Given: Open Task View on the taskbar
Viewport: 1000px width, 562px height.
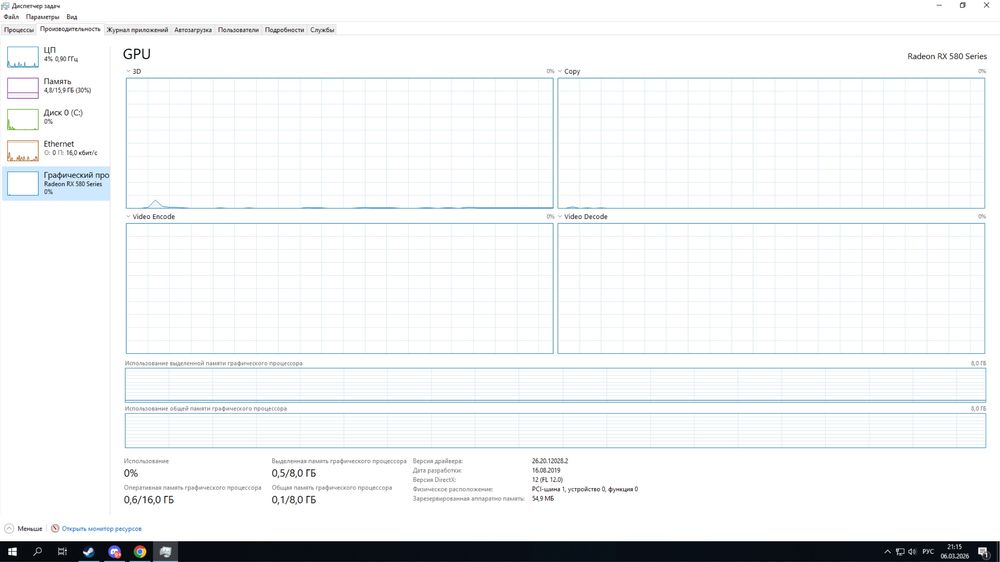Looking at the screenshot, I should pos(62,552).
